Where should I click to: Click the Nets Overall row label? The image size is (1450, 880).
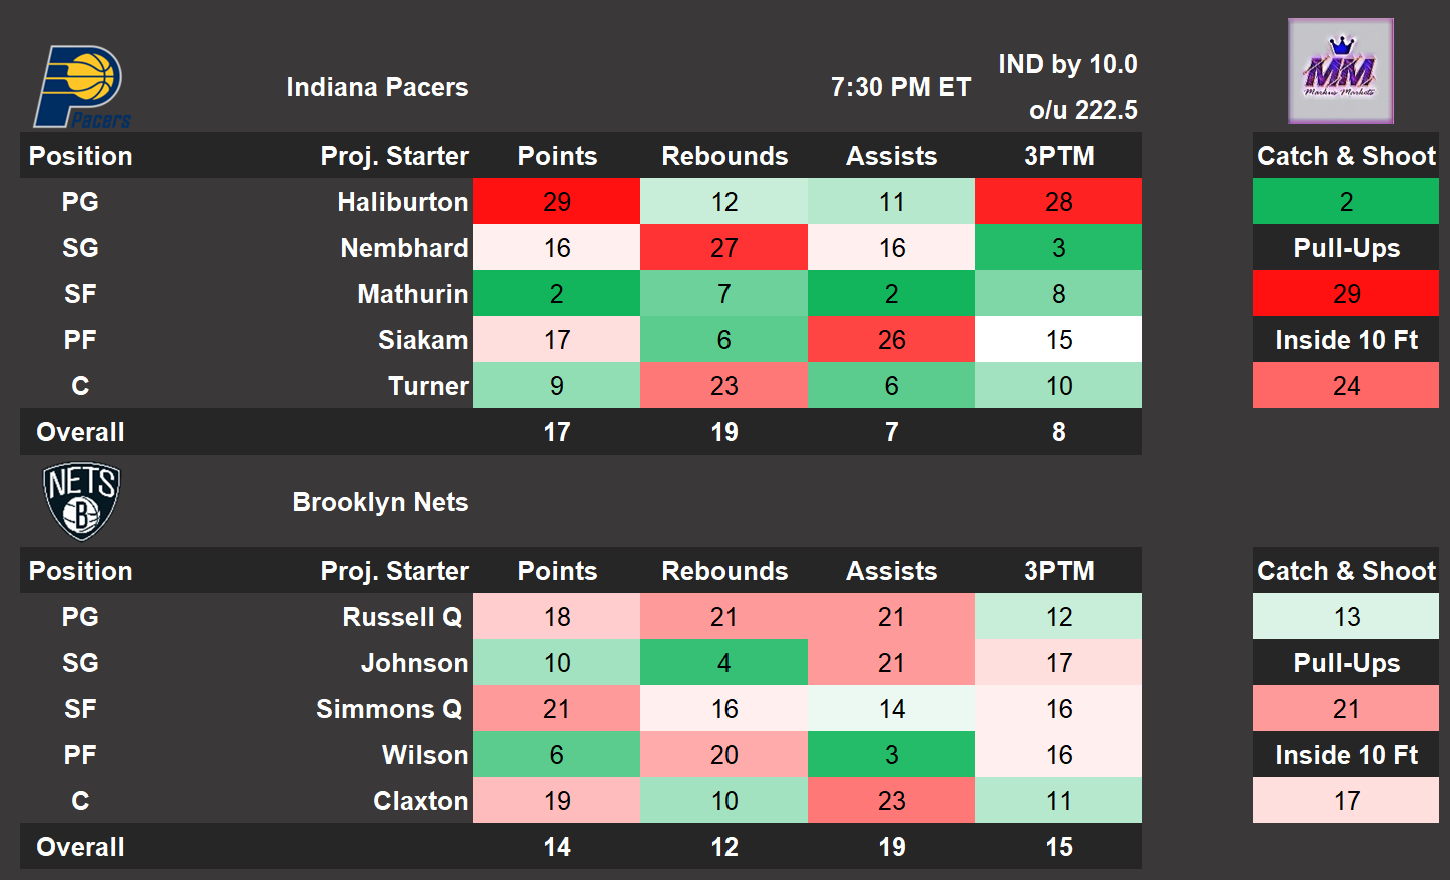pos(80,847)
